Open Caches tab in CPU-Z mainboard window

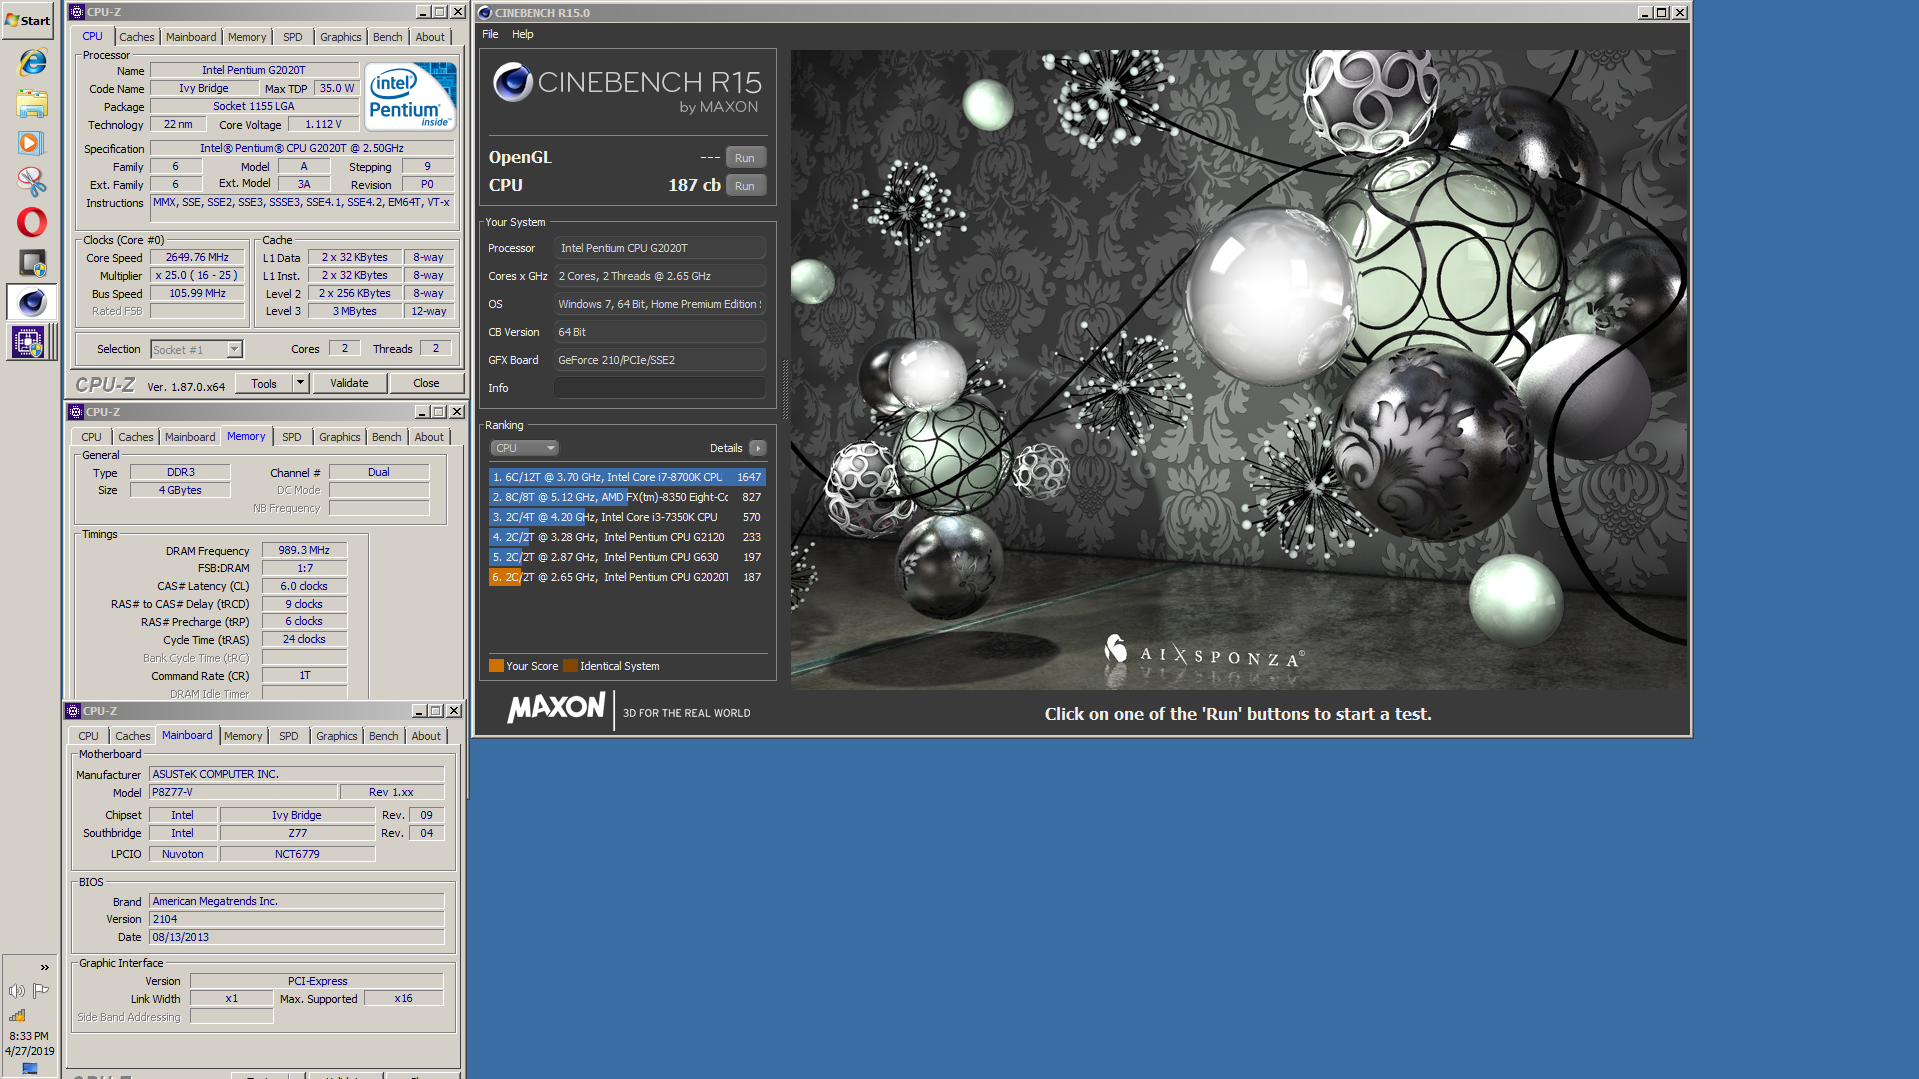pyautogui.click(x=133, y=736)
